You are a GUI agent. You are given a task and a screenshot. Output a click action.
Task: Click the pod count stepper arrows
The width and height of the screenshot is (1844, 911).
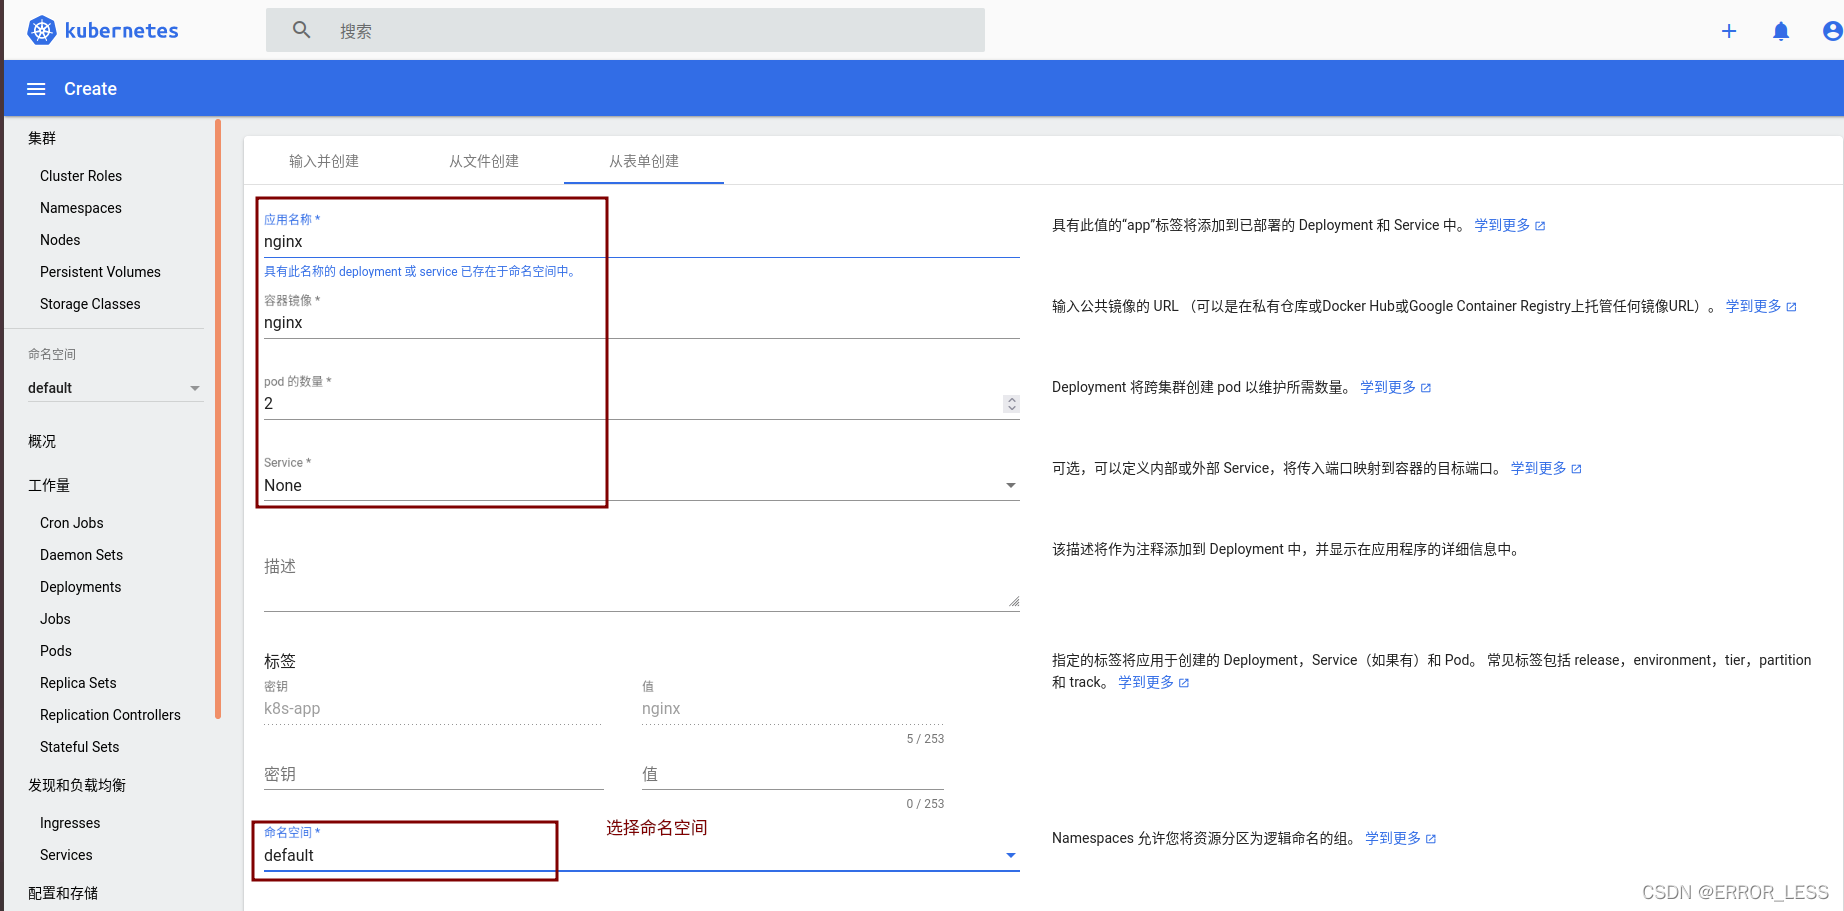coord(1012,404)
